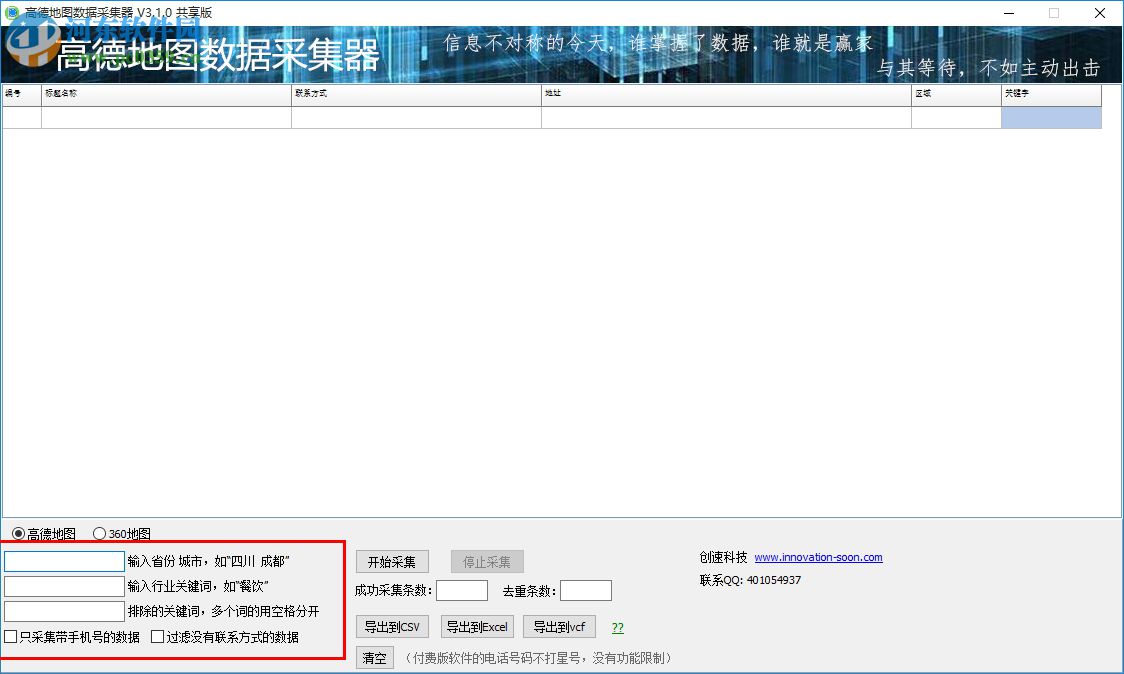Check the 过滤没有联系方式的数据 box
Viewport: 1124px width, 674px height.
[x=156, y=636]
